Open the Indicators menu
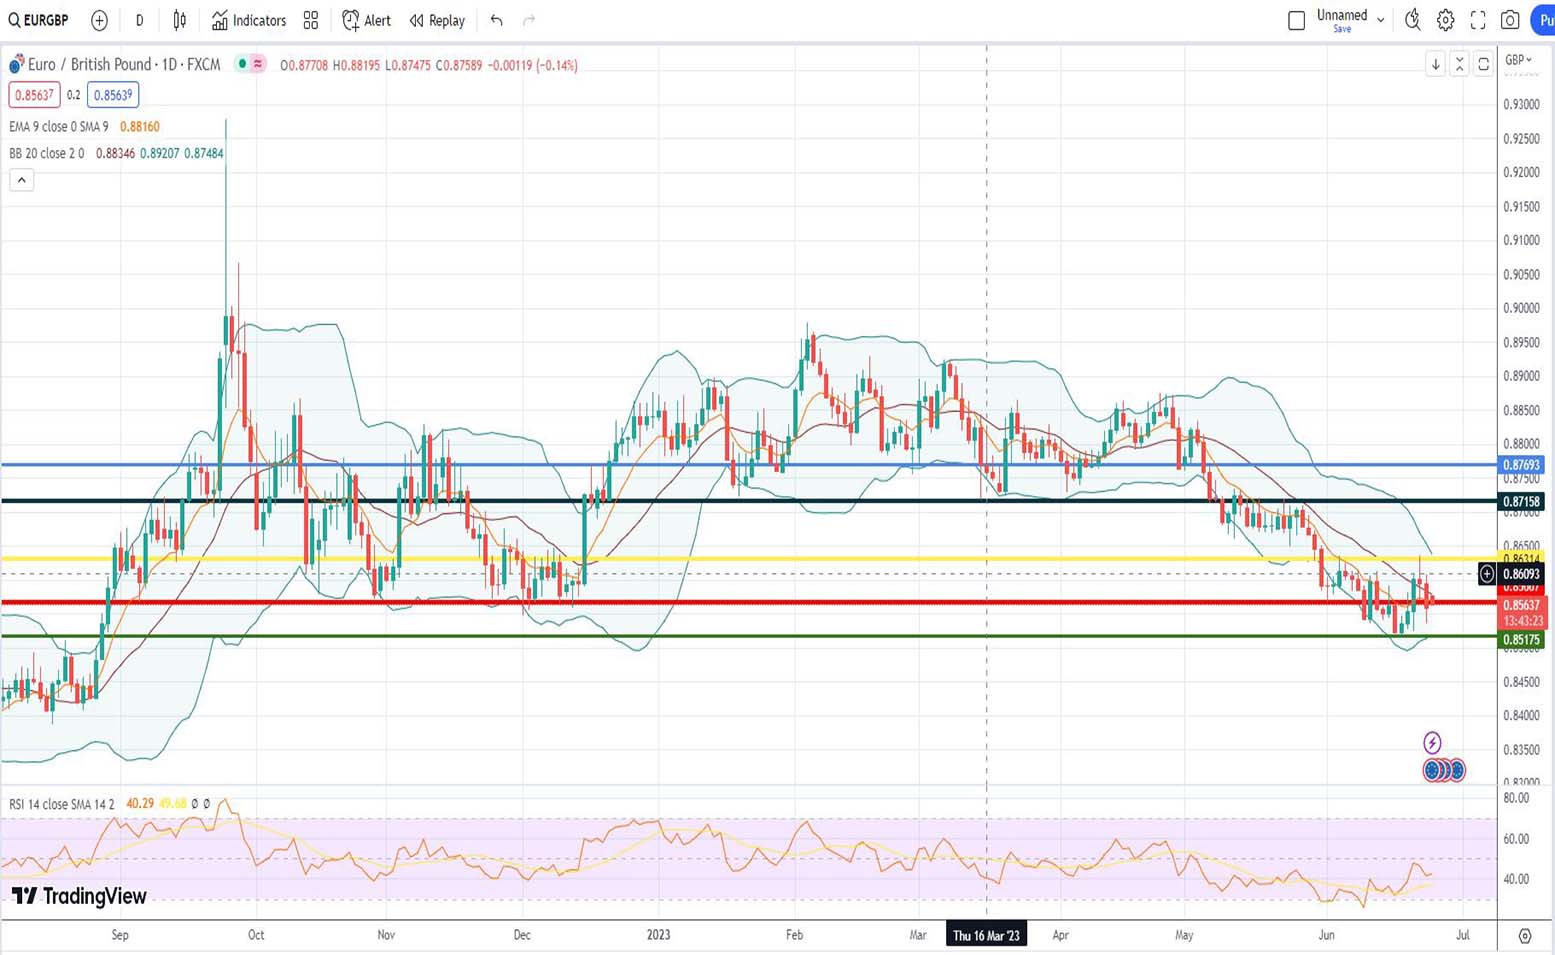This screenshot has width=1555, height=955. (x=249, y=20)
